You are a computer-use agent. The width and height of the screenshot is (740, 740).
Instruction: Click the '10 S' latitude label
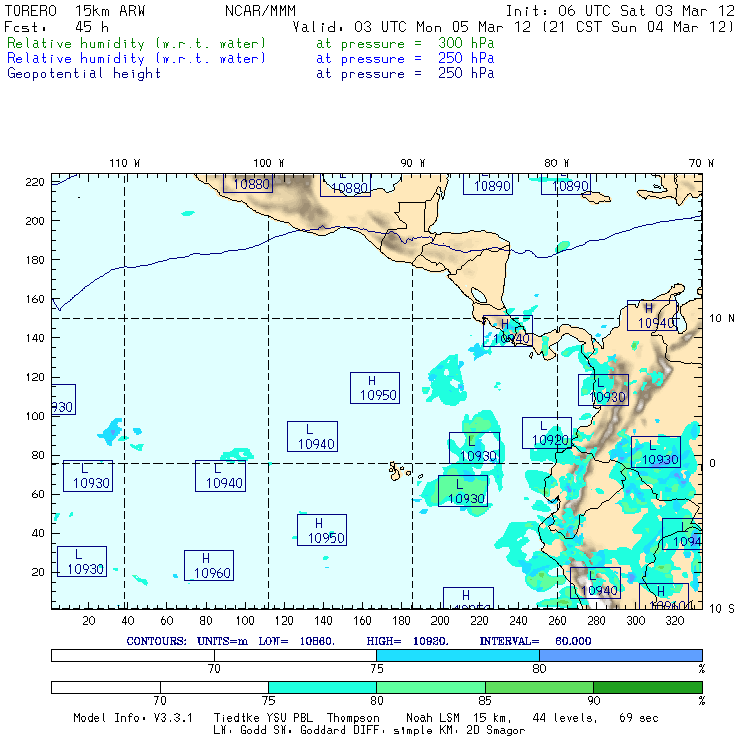tap(722, 609)
